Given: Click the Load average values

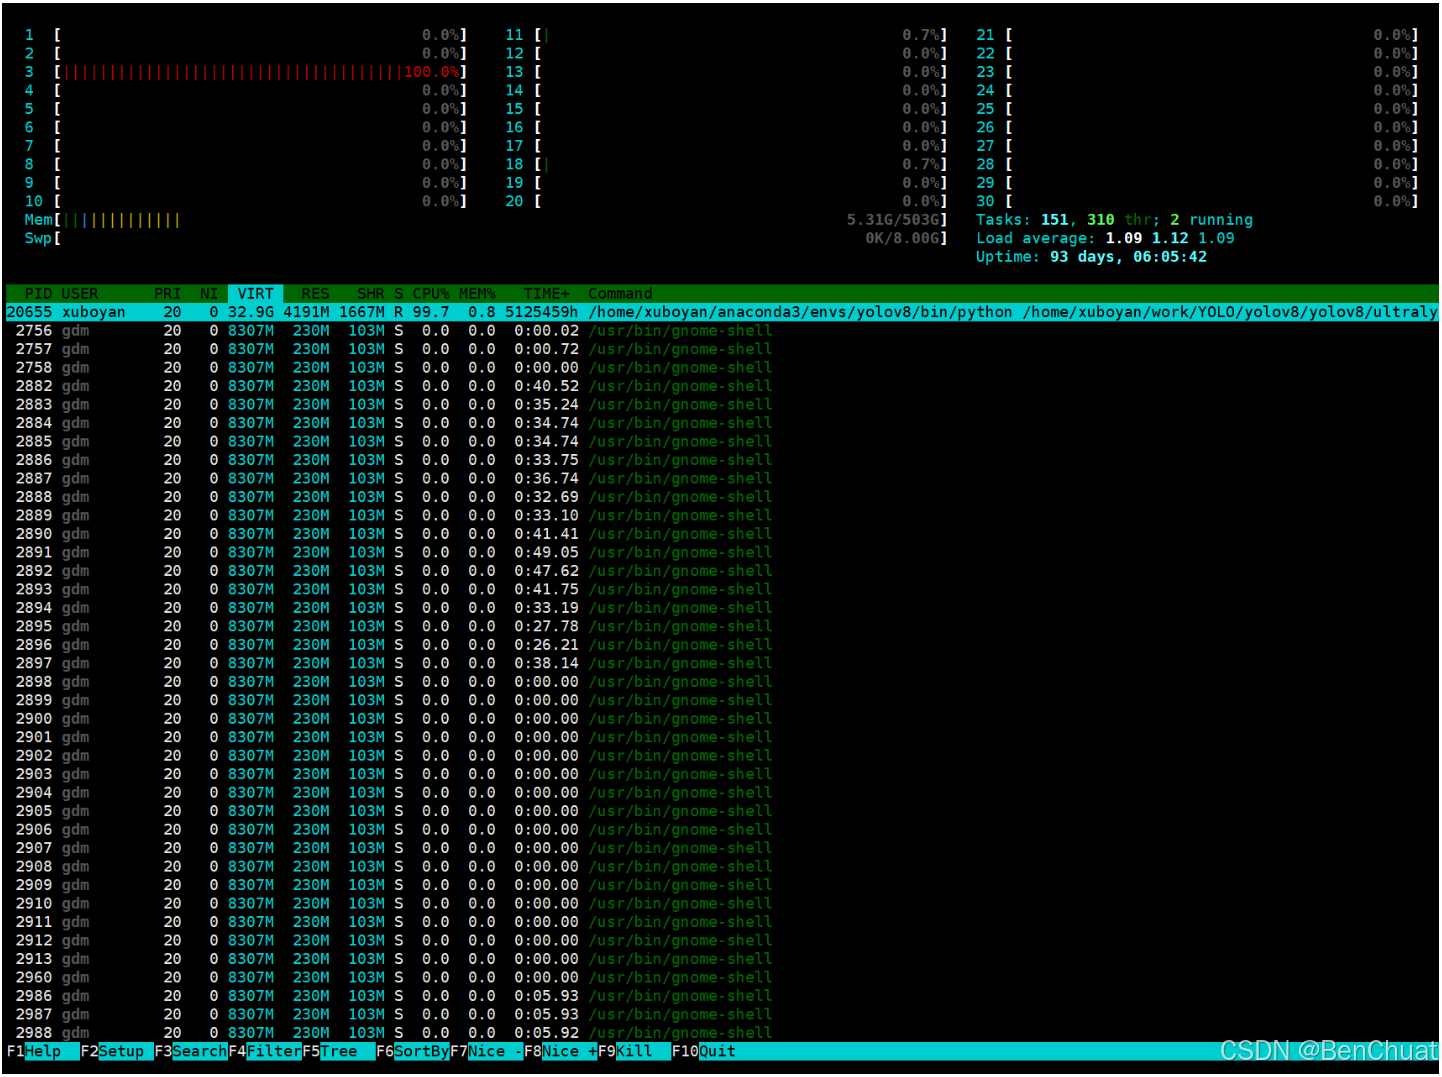Looking at the screenshot, I should coord(1170,238).
